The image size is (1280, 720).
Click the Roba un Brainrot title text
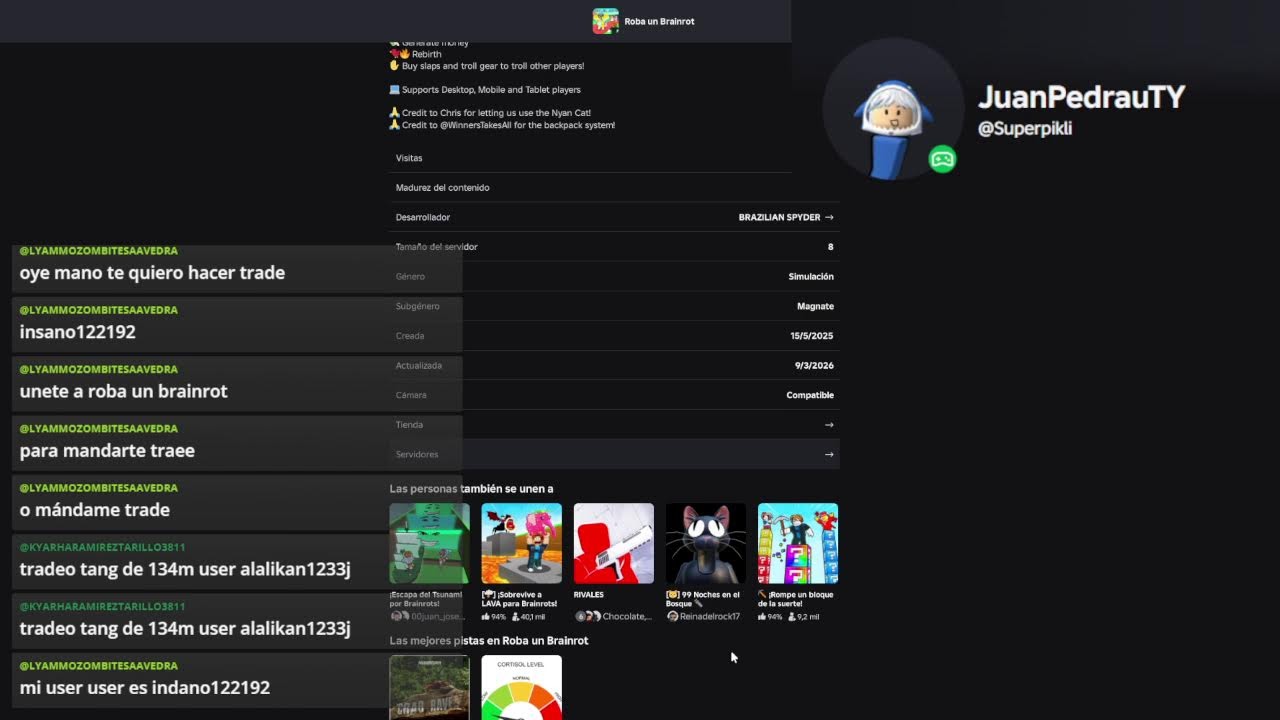[x=659, y=21]
